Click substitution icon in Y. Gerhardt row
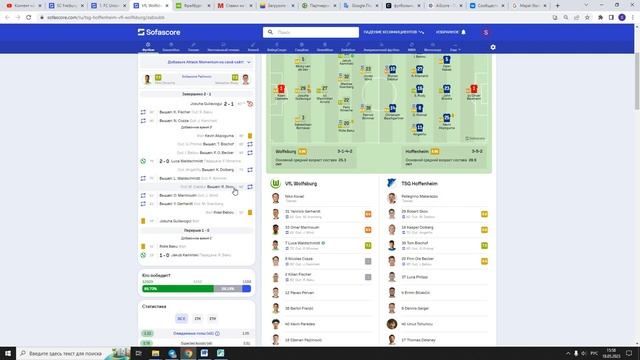This screenshot has width=640, height=360. pos(143,204)
